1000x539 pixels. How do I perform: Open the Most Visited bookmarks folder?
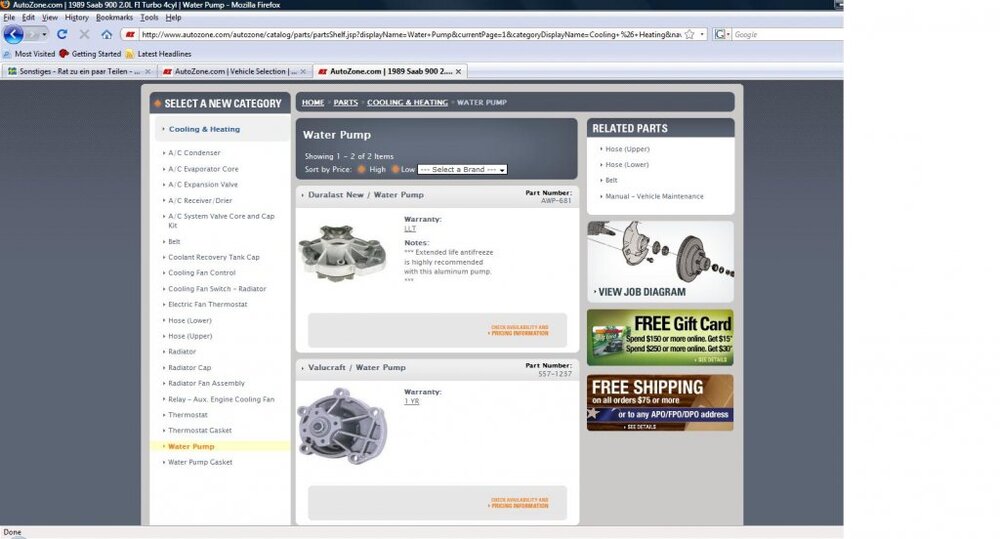coord(29,54)
